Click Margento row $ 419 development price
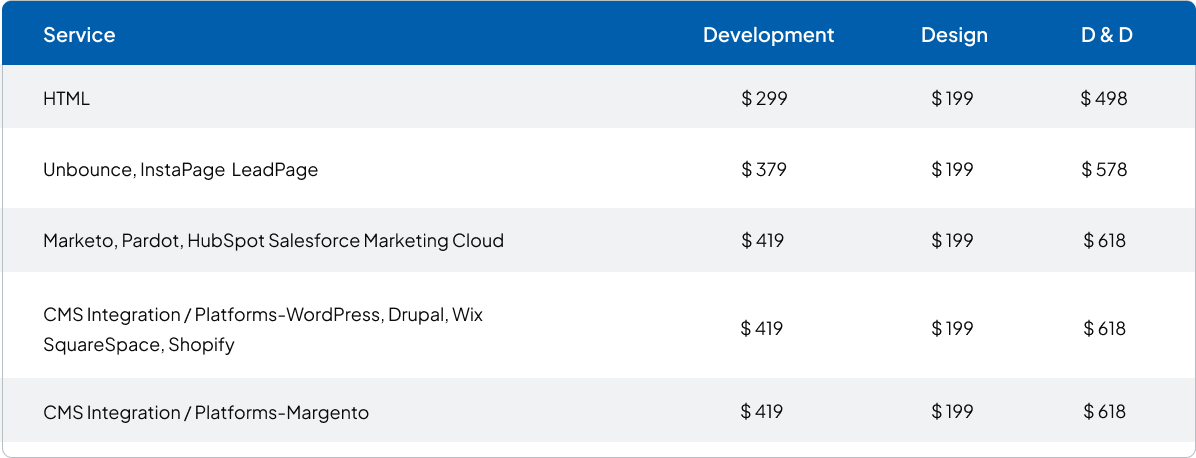 (762, 412)
